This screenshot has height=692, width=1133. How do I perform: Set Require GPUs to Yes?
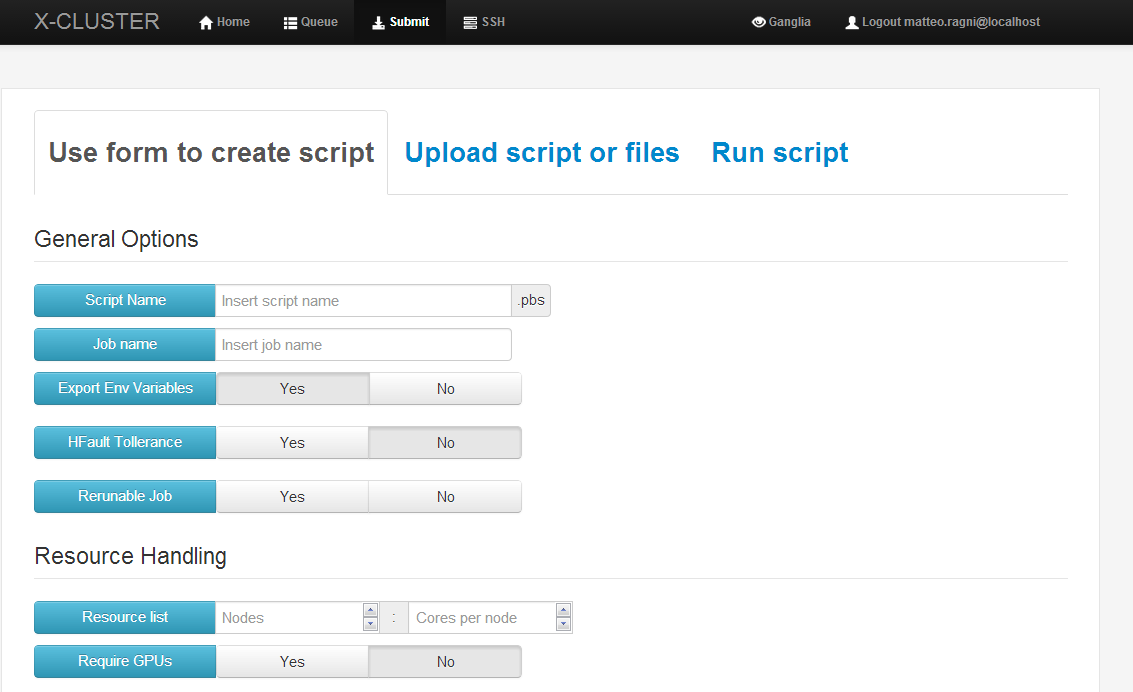pyautogui.click(x=293, y=662)
